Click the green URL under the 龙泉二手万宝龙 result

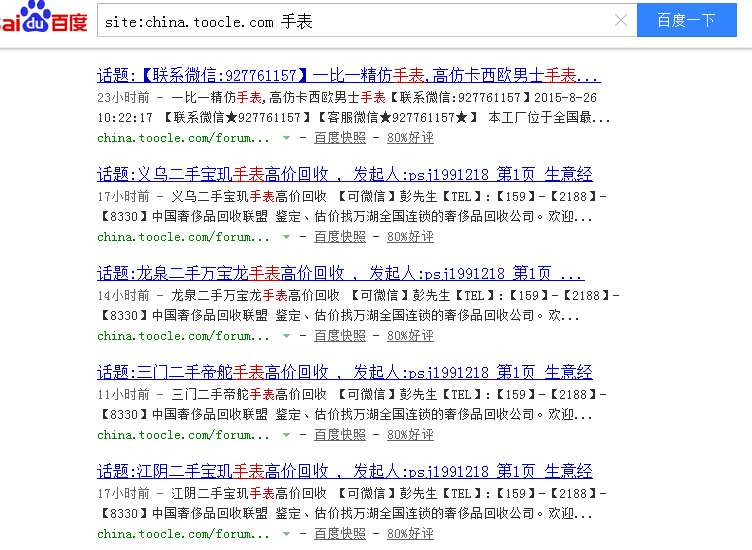[183, 336]
